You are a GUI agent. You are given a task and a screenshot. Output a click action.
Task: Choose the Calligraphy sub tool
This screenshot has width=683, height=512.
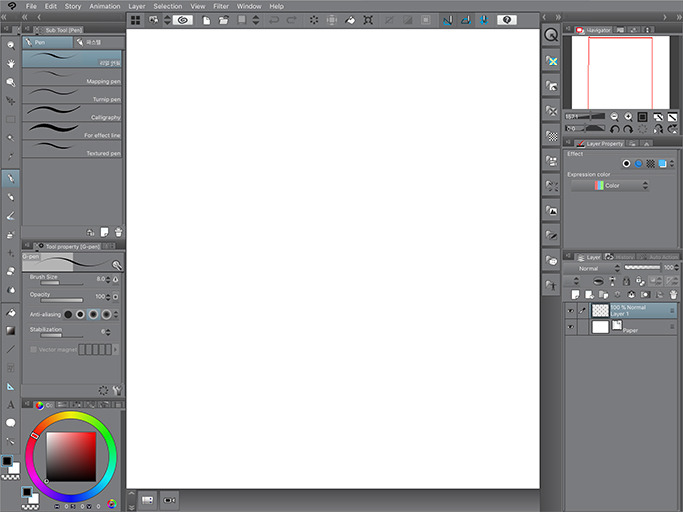pyautogui.click(x=72, y=112)
